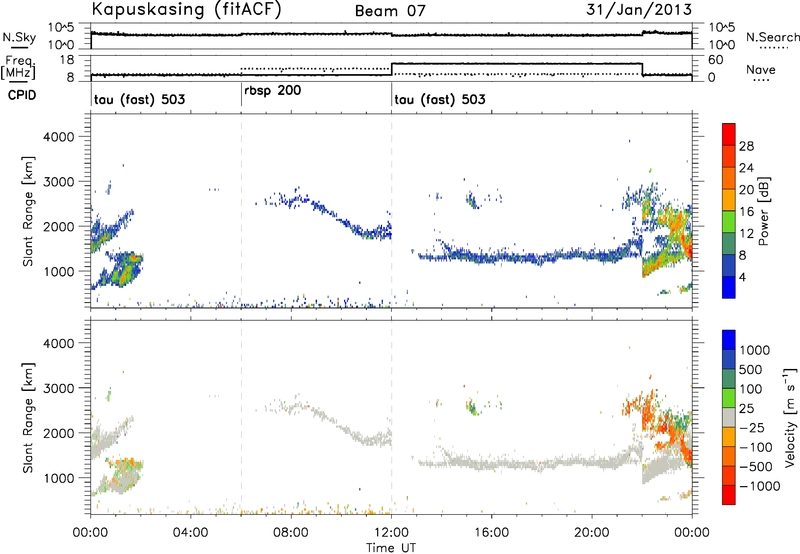The height and width of the screenshot is (554, 800).
Task: Pick the light green segment of Power colorbar
Action: pos(729,221)
